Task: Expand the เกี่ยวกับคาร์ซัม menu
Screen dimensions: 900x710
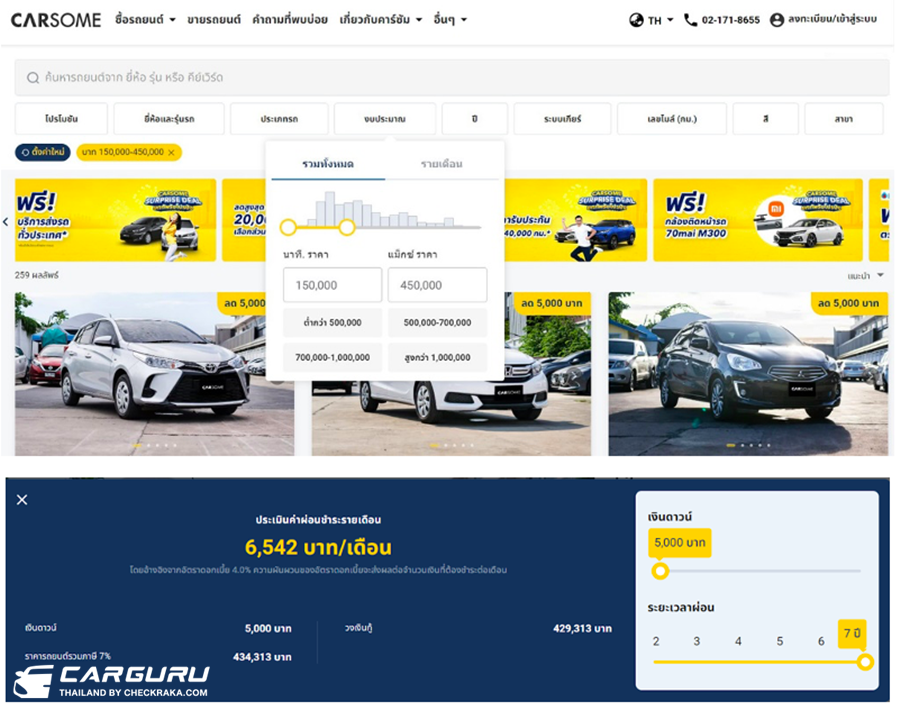Action: coord(380,20)
